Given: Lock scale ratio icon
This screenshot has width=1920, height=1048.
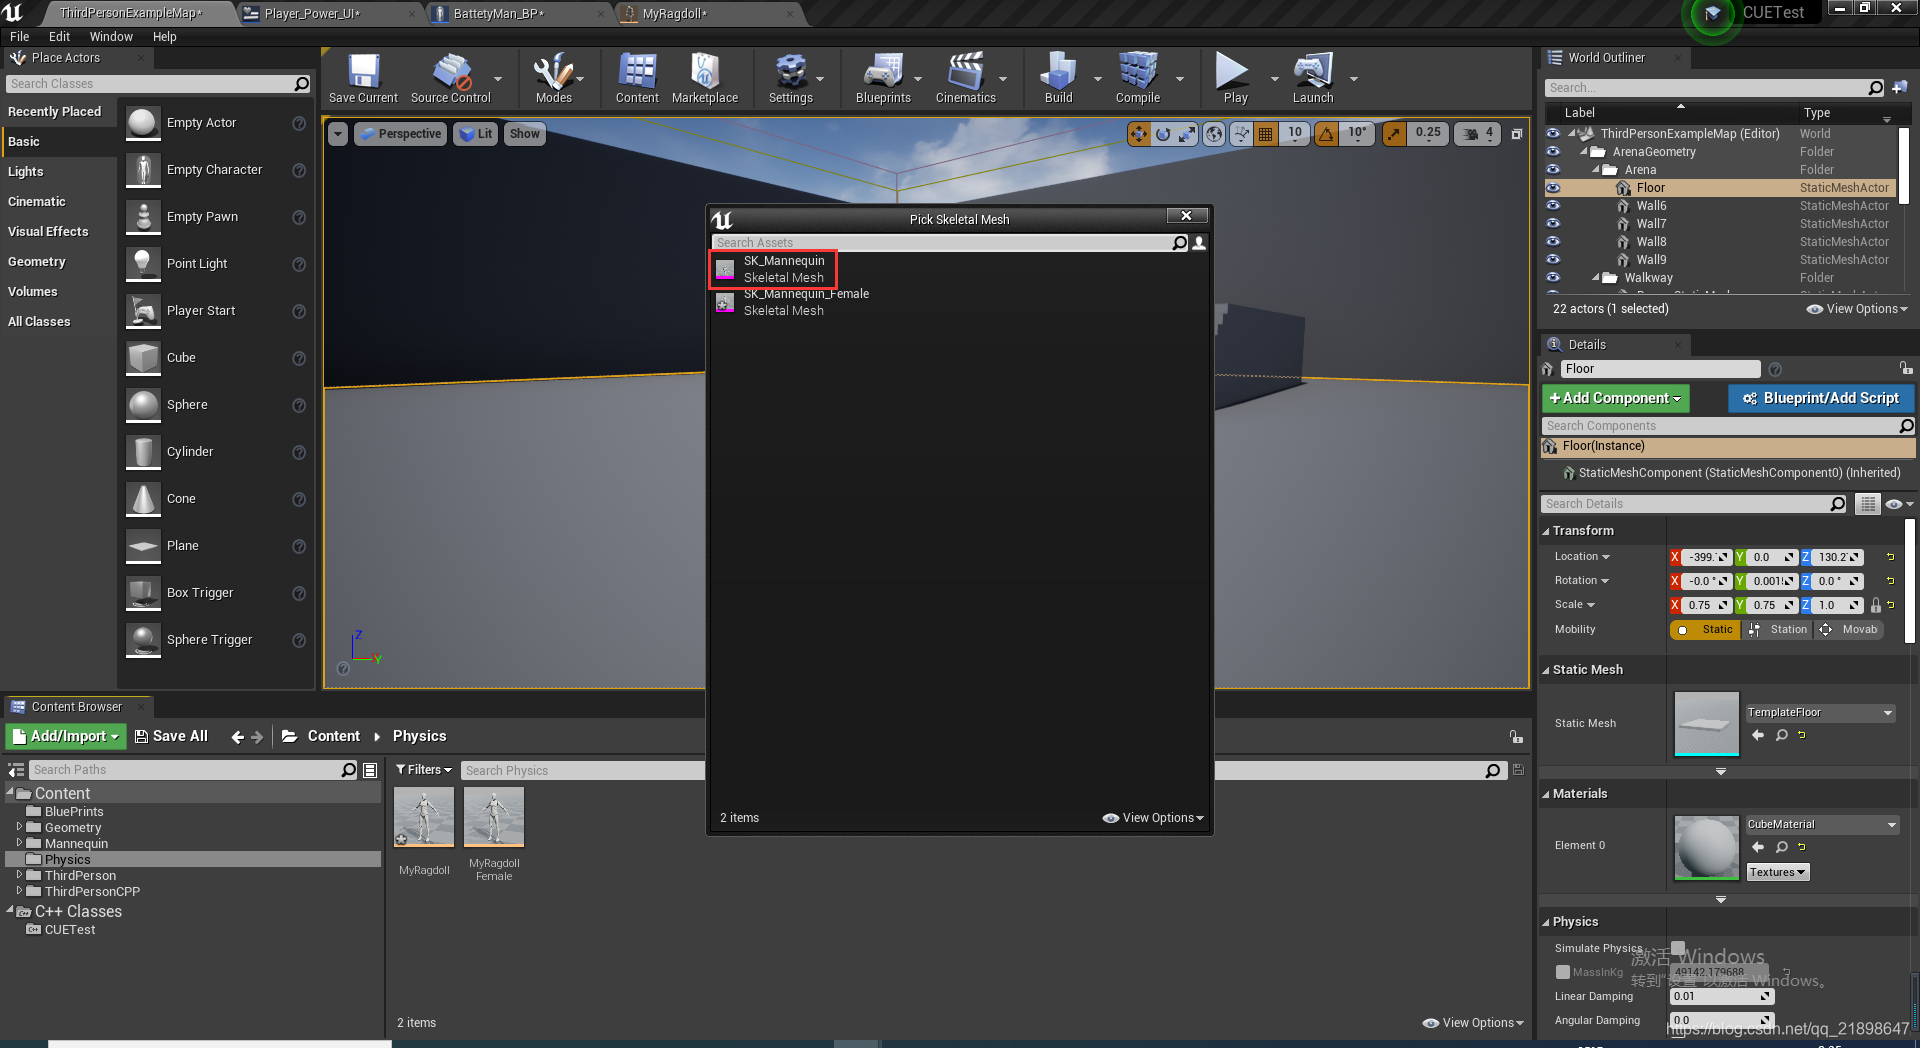Looking at the screenshot, I should pos(1876,605).
